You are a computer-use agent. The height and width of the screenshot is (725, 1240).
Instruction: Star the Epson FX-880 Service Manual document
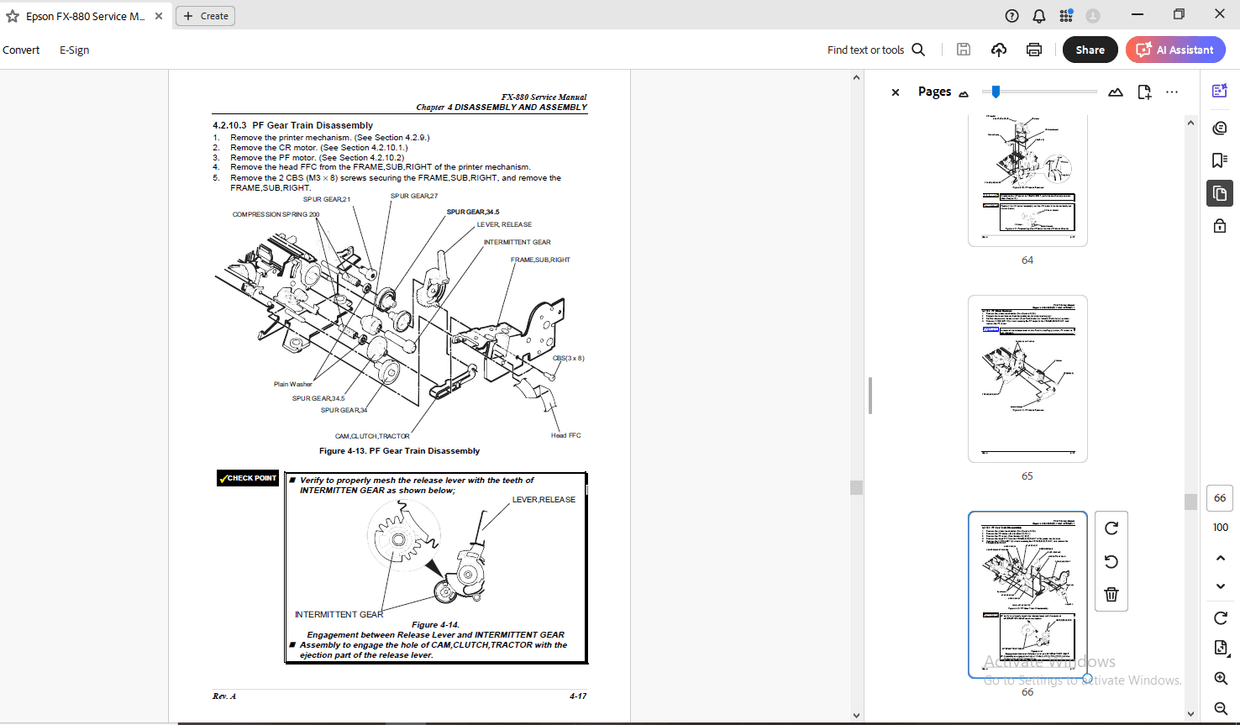click(12, 16)
